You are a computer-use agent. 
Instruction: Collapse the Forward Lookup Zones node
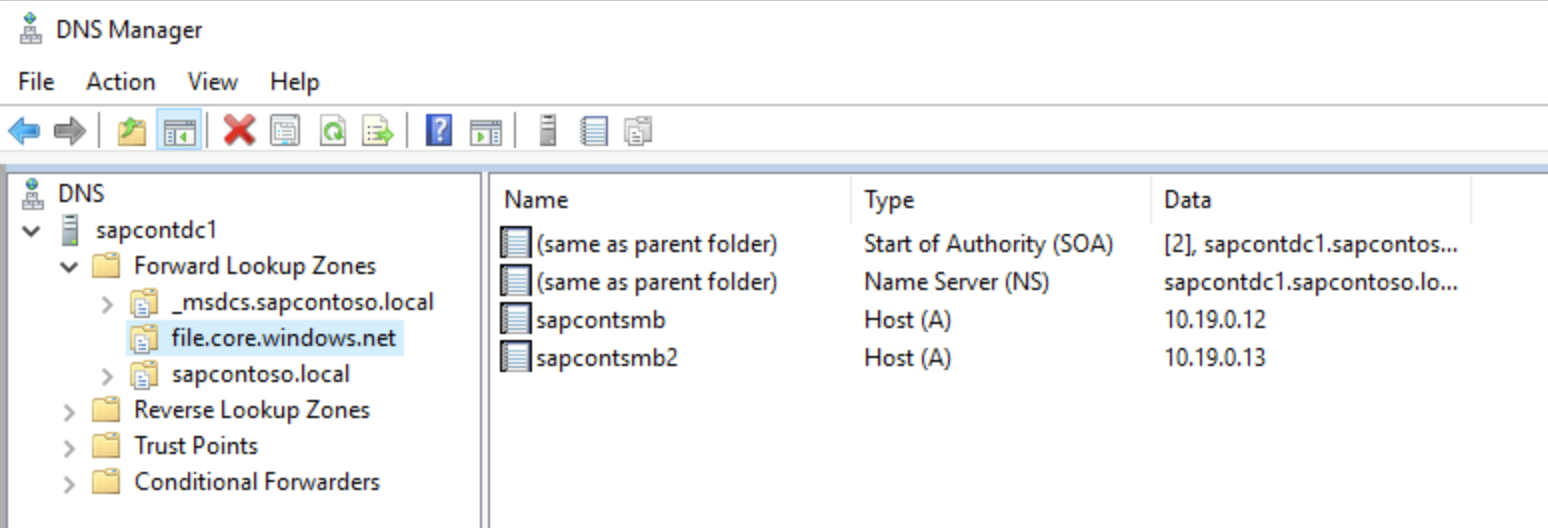click(x=69, y=267)
